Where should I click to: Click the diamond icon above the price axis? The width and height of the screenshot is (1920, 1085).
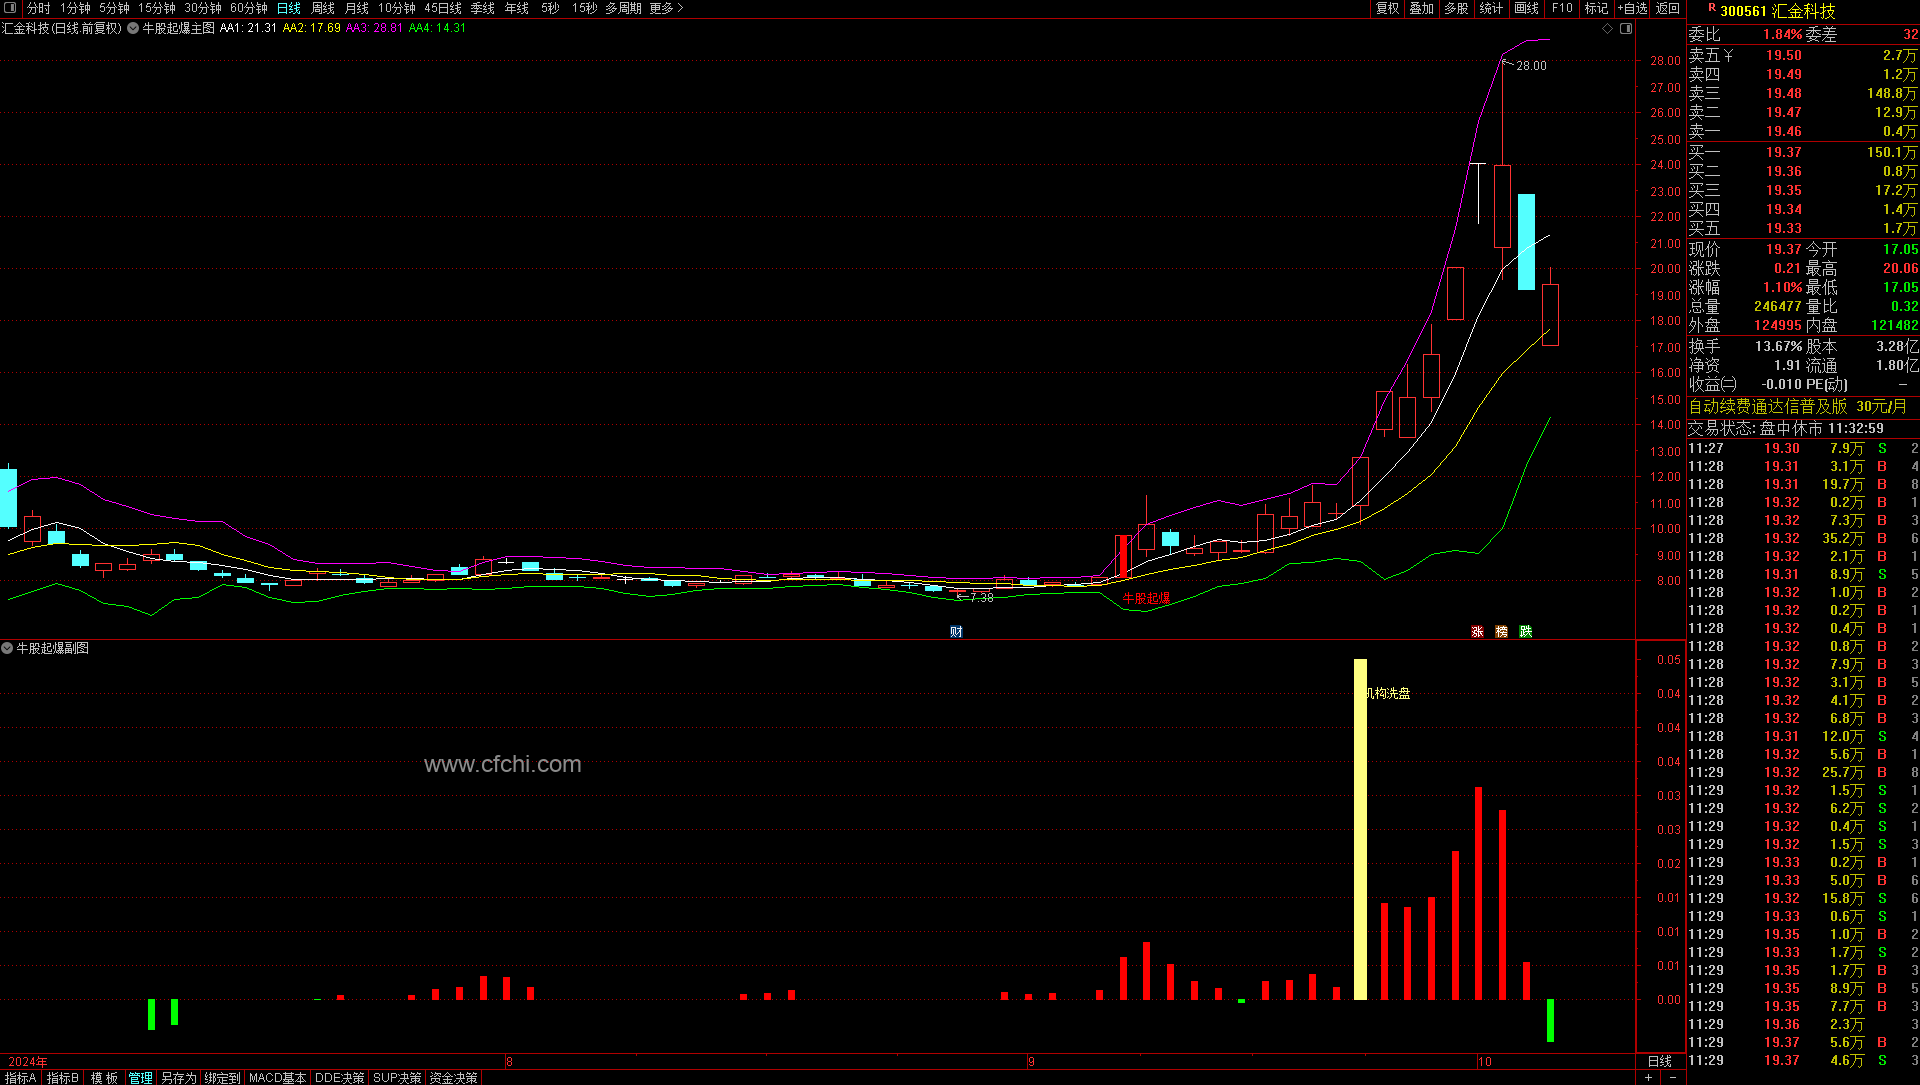pyautogui.click(x=1608, y=29)
